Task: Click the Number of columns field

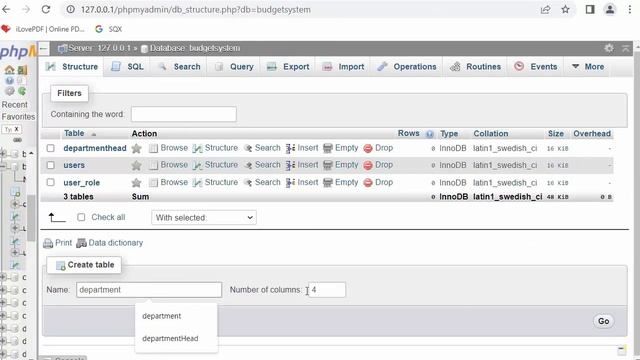Action: pos(327,290)
